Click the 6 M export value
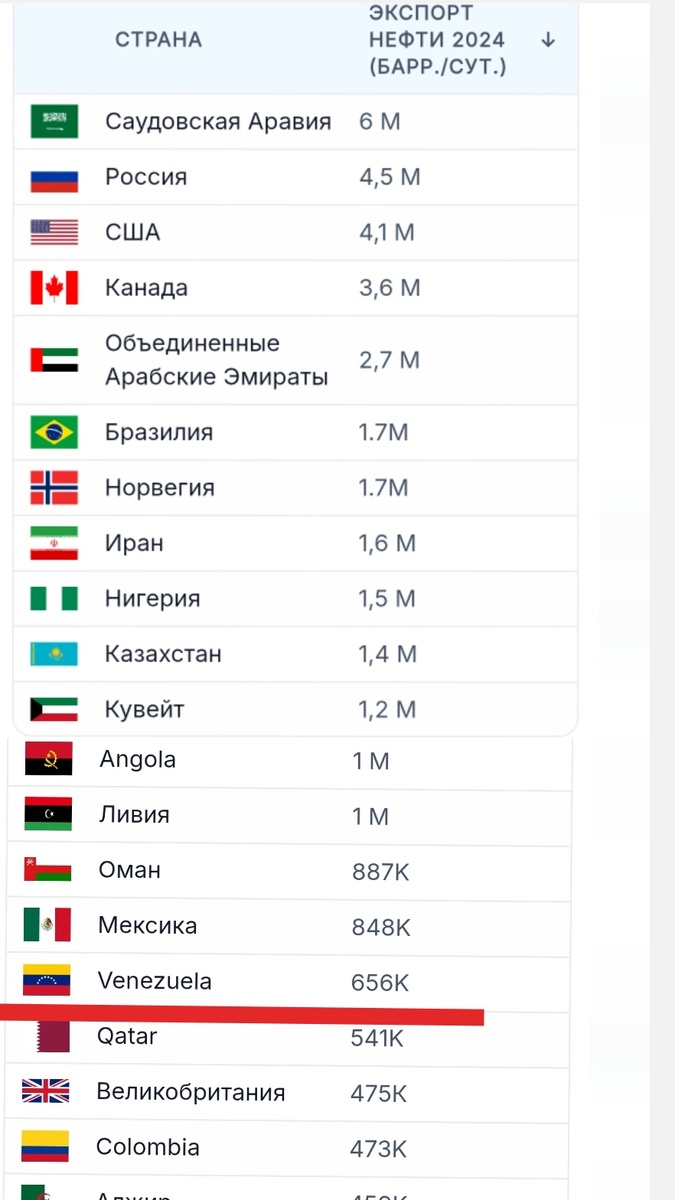 coord(380,122)
